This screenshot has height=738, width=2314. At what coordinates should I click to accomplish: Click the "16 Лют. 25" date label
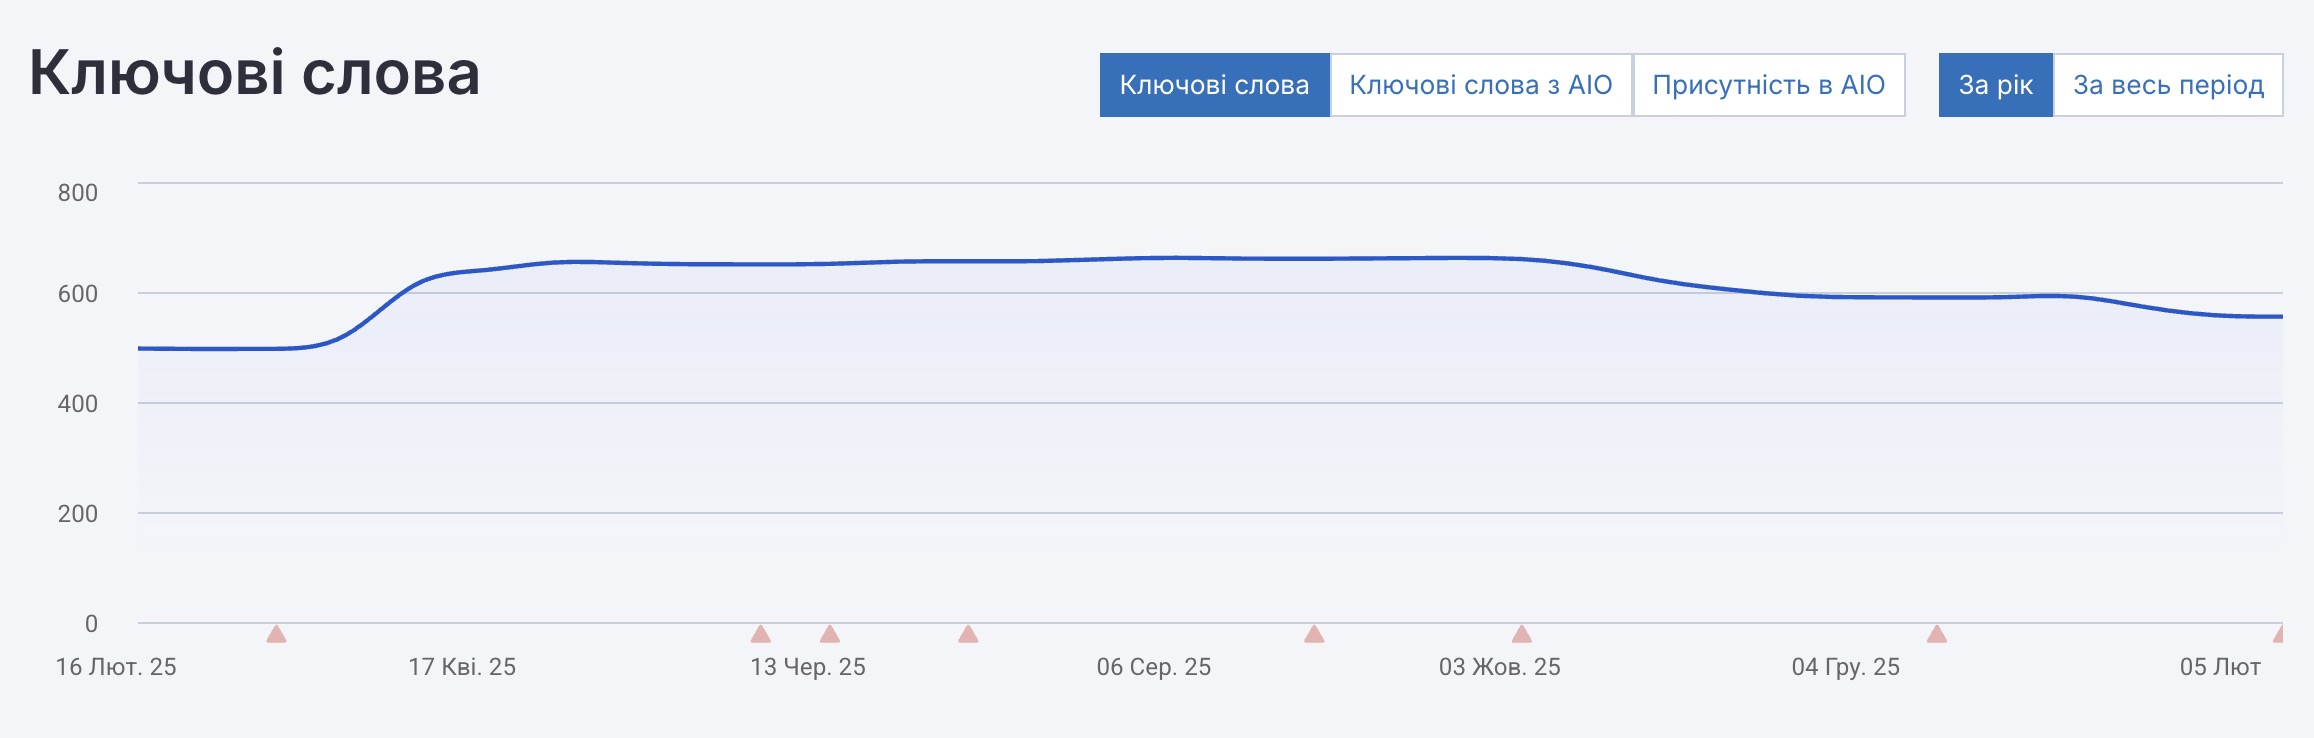point(116,667)
